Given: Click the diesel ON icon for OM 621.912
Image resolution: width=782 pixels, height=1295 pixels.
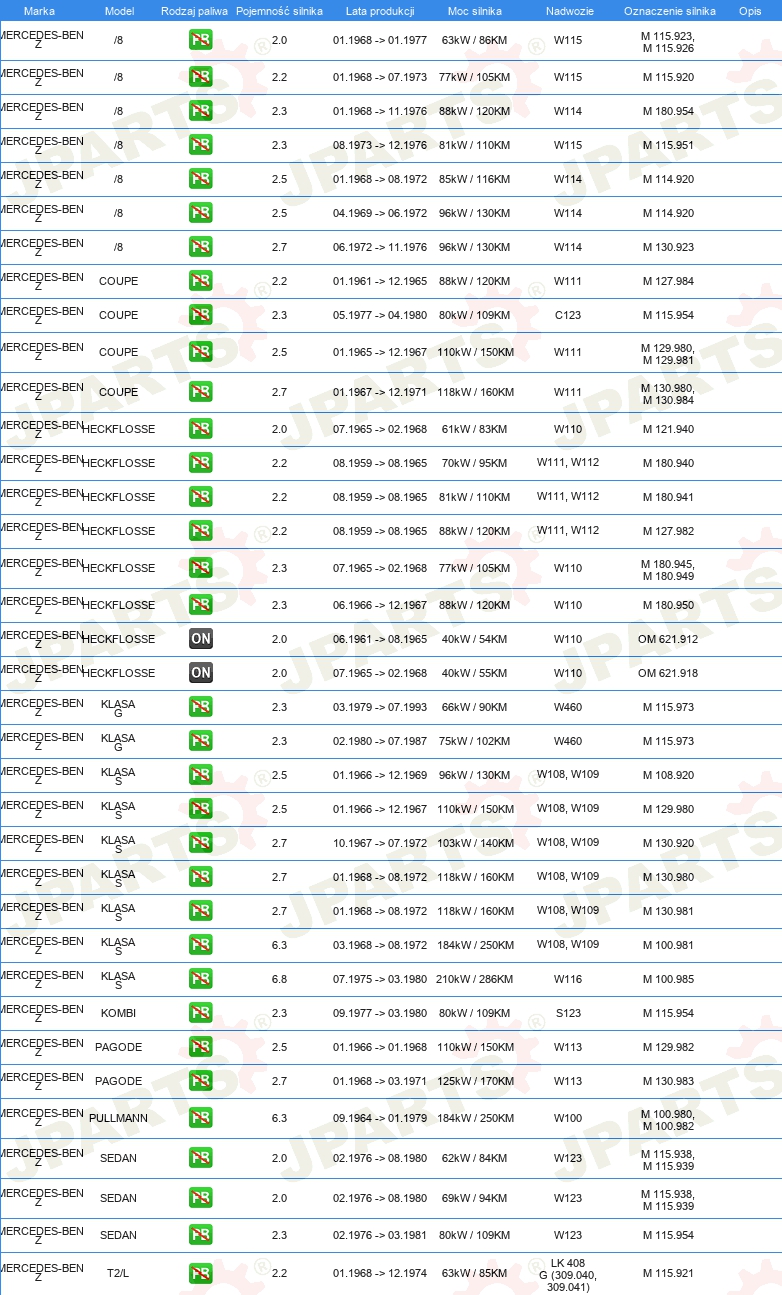Looking at the screenshot, I should 200,639.
